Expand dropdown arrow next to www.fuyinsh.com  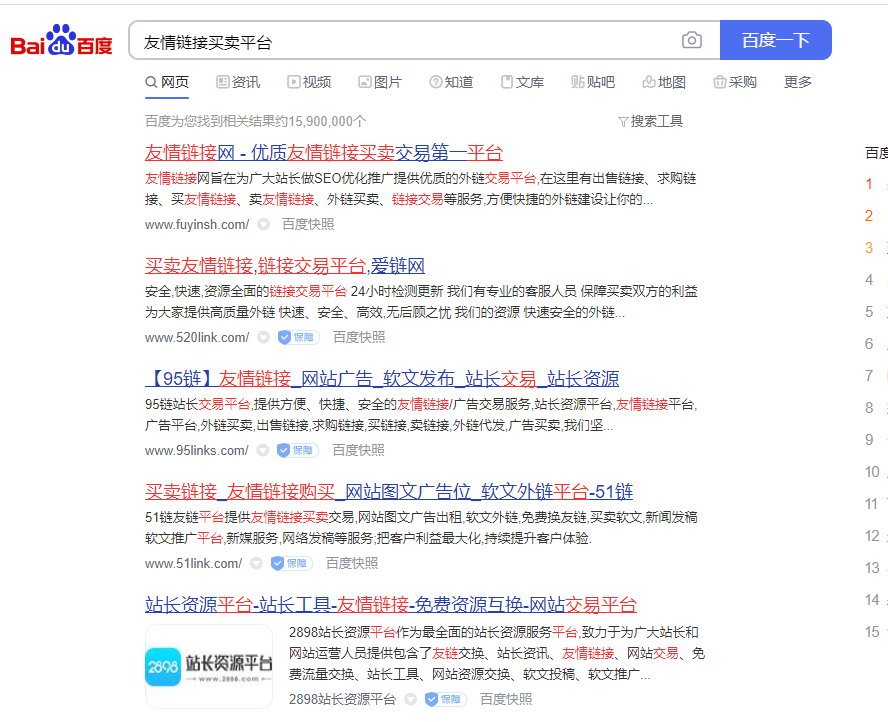pyautogui.click(x=263, y=225)
